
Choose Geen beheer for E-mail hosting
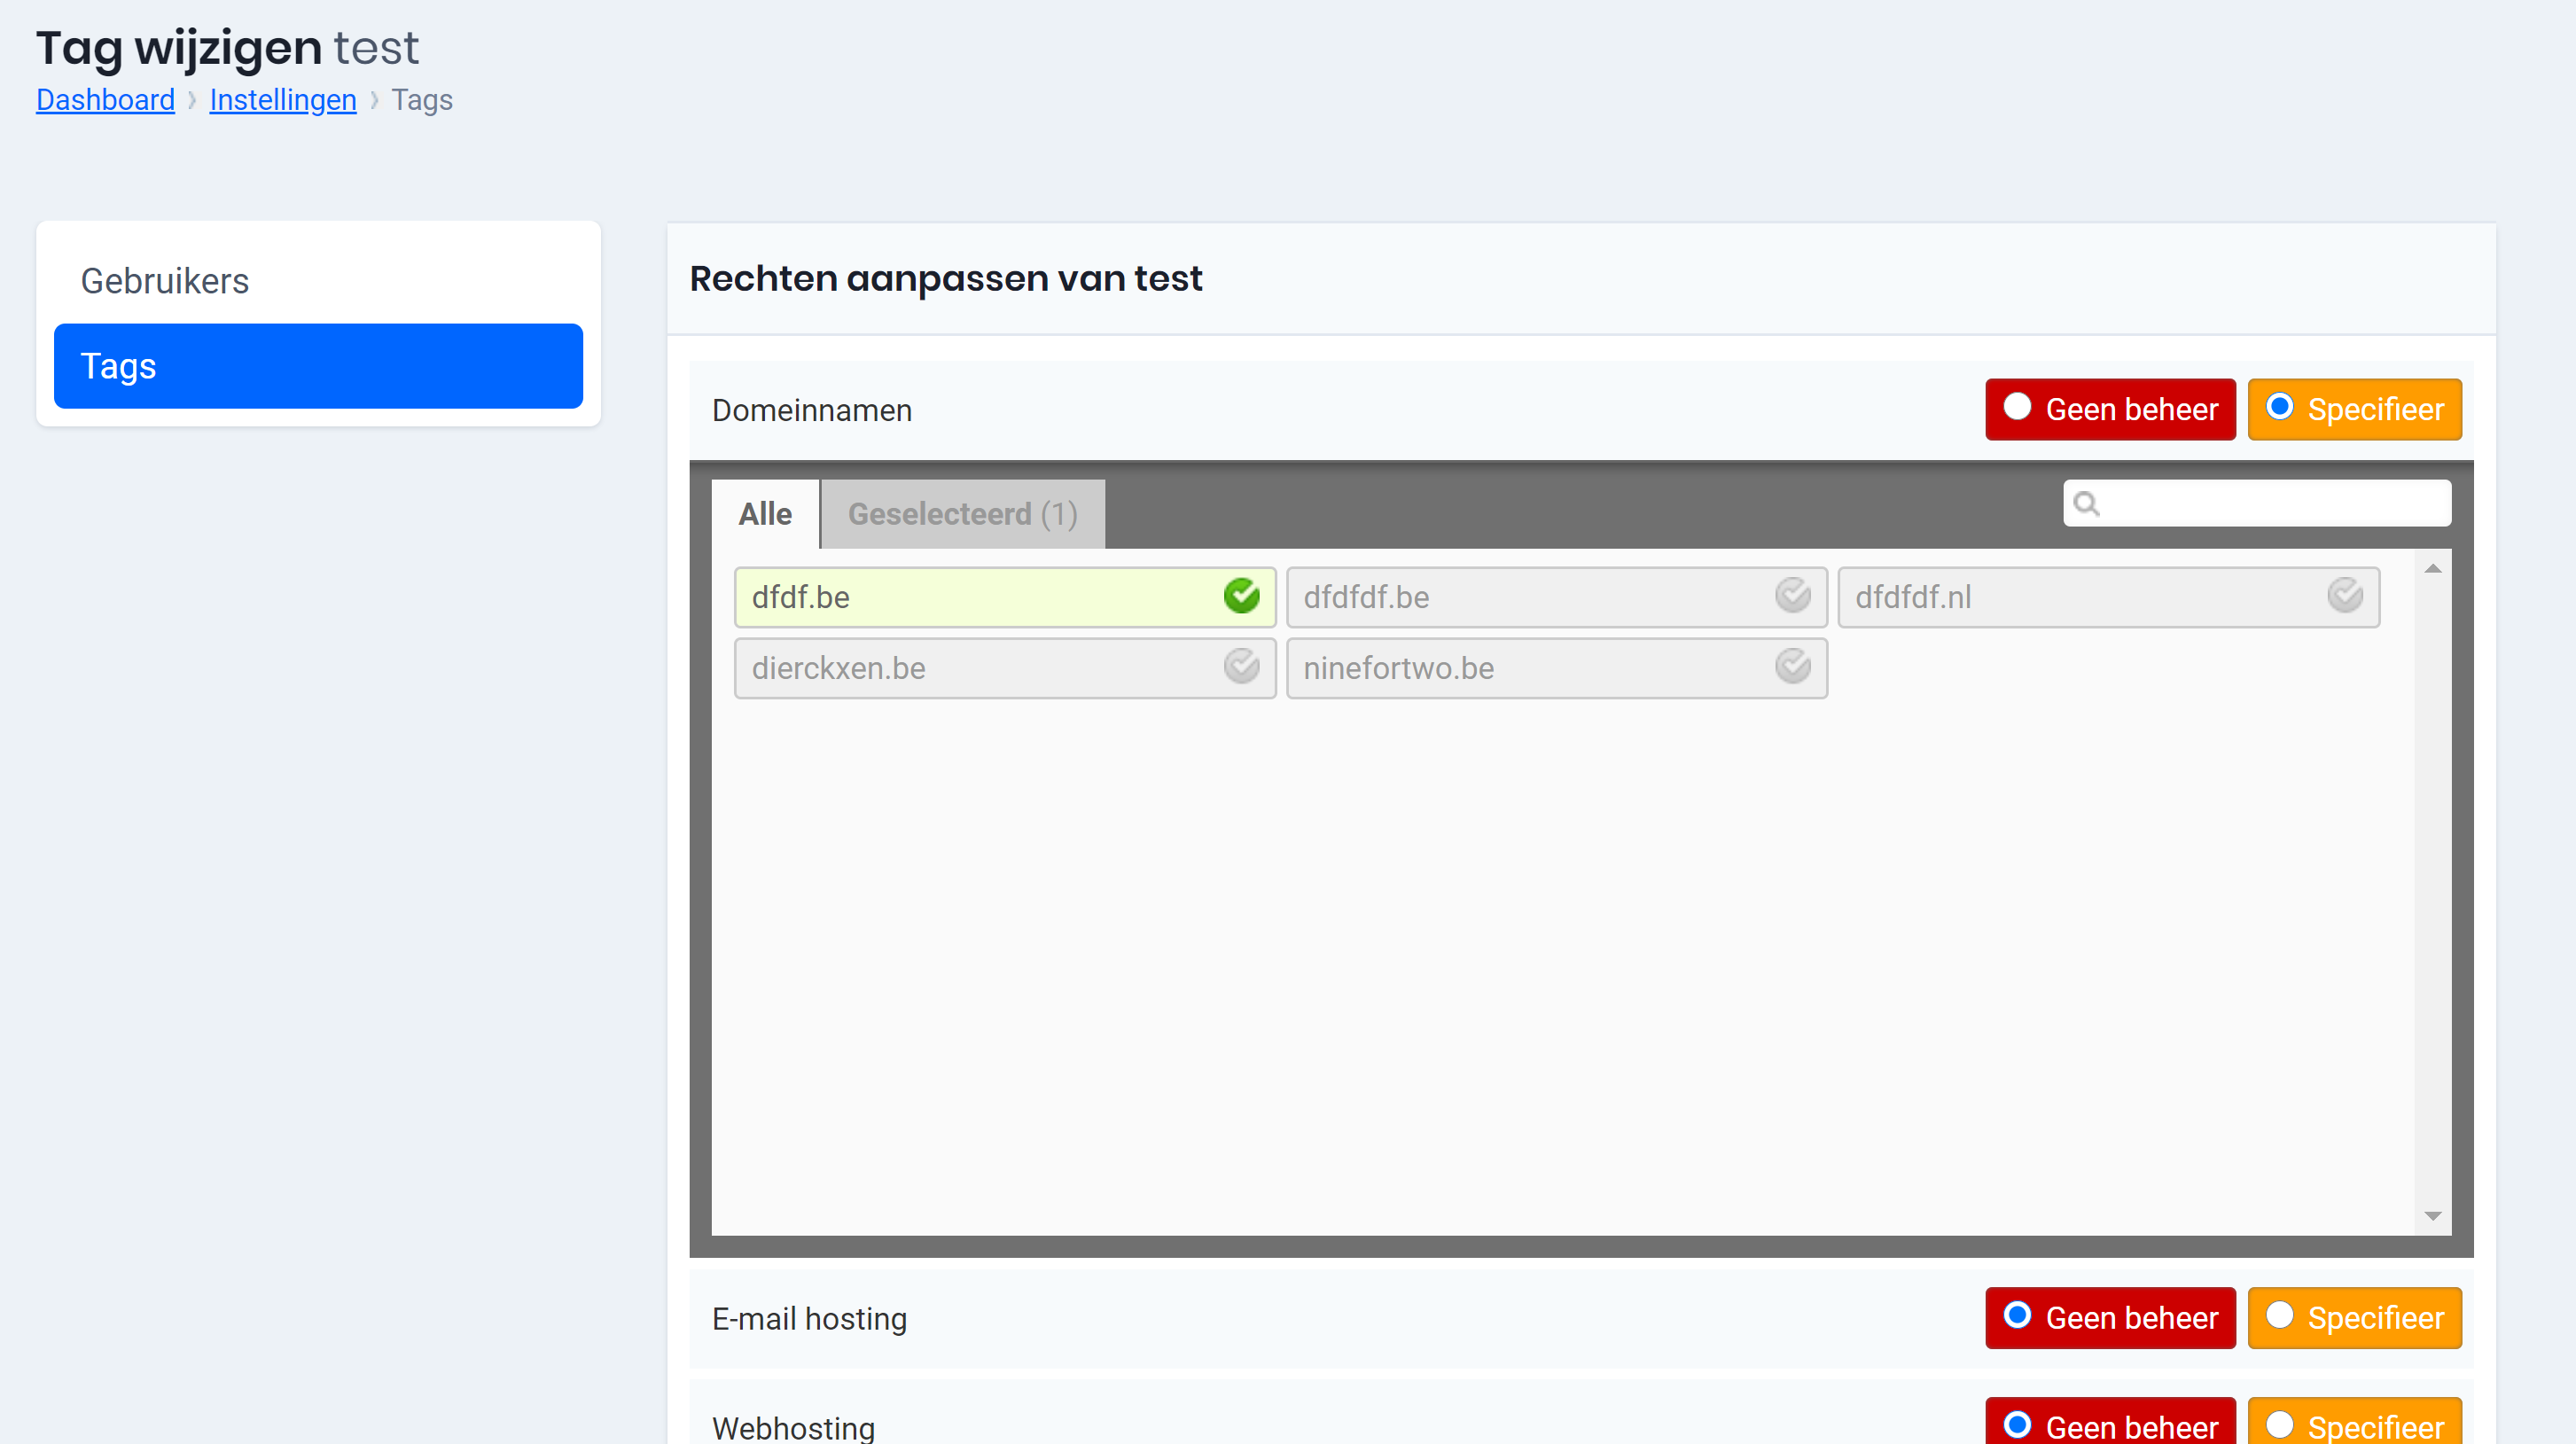click(x=2017, y=1315)
